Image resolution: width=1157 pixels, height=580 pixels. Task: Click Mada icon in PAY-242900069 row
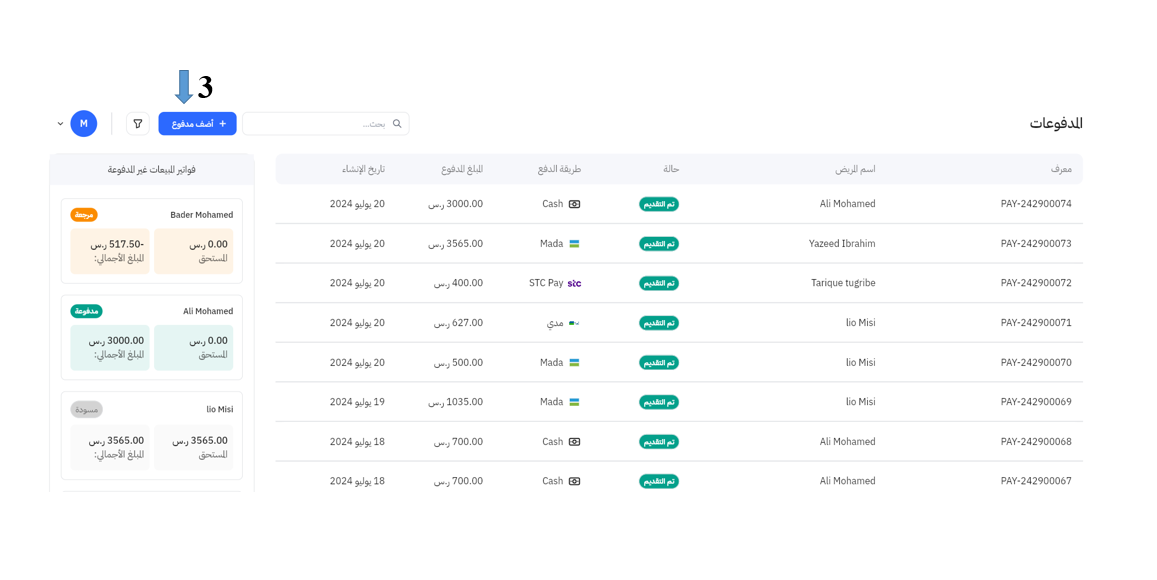tap(574, 402)
